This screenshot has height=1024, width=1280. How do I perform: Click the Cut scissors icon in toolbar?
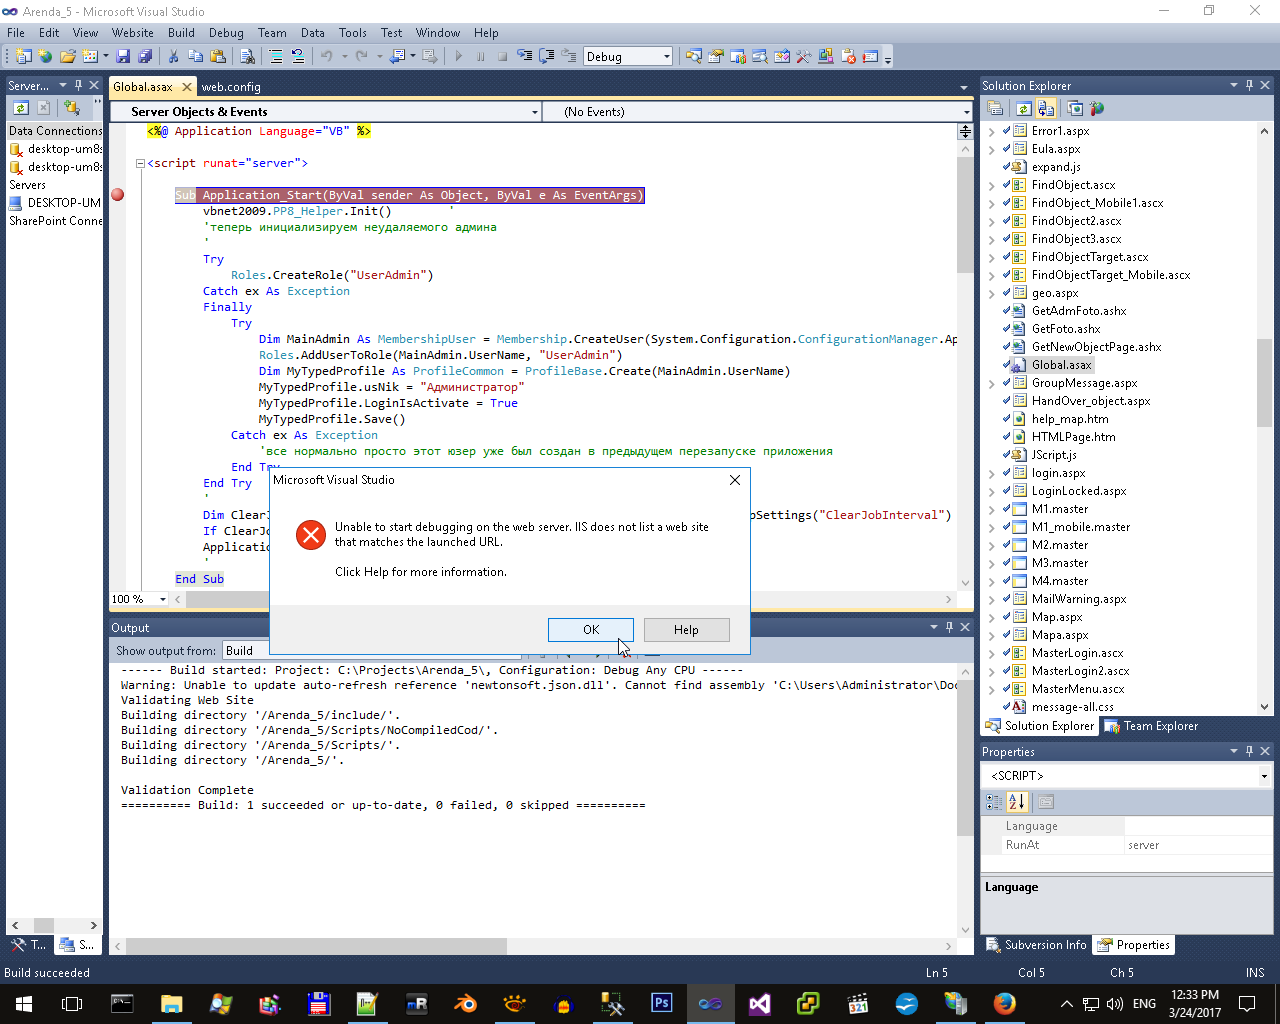173,57
